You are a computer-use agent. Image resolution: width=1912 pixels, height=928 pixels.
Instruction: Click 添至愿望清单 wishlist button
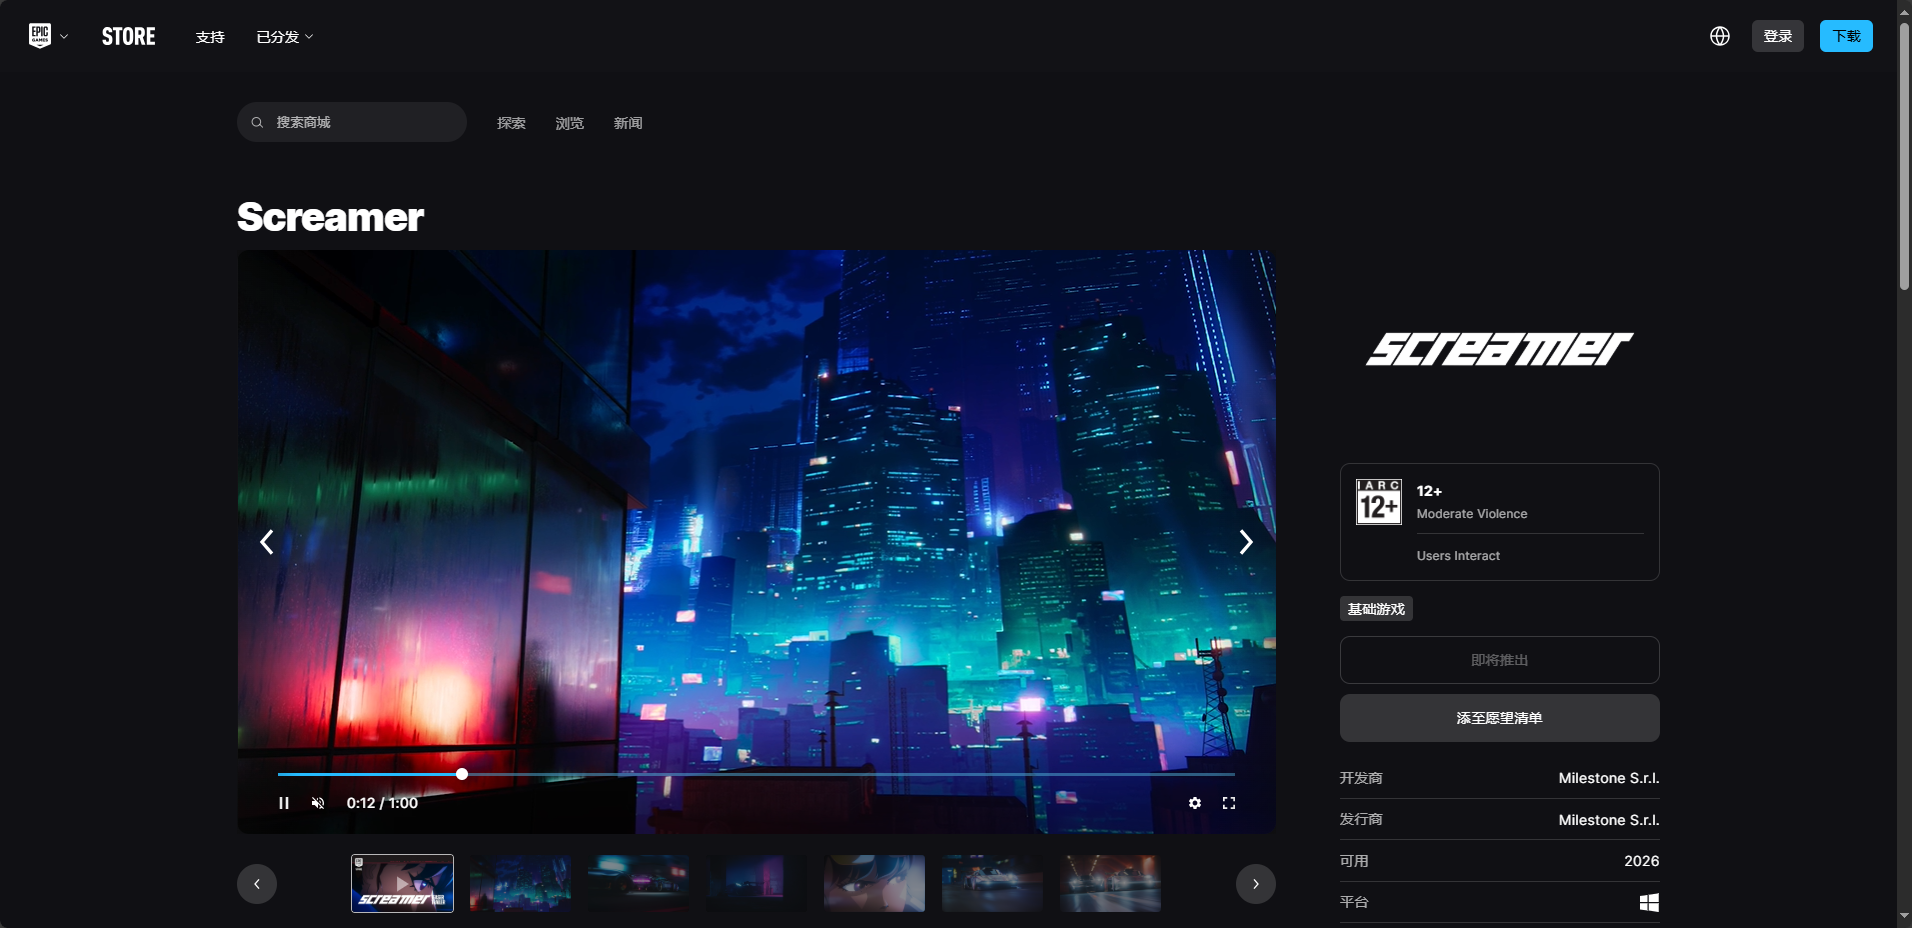pyautogui.click(x=1500, y=718)
